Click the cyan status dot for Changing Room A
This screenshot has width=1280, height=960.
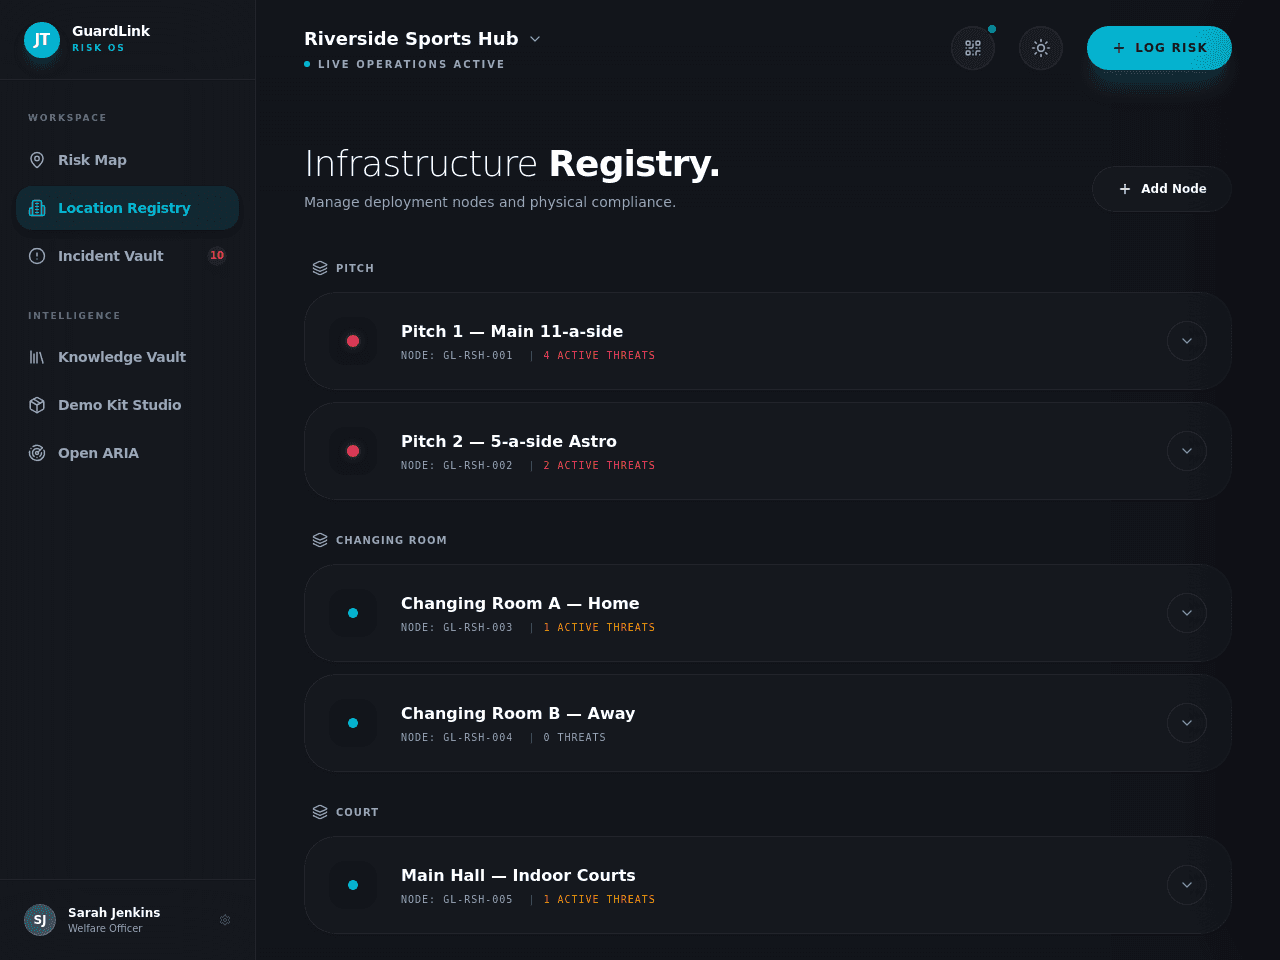click(x=353, y=613)
